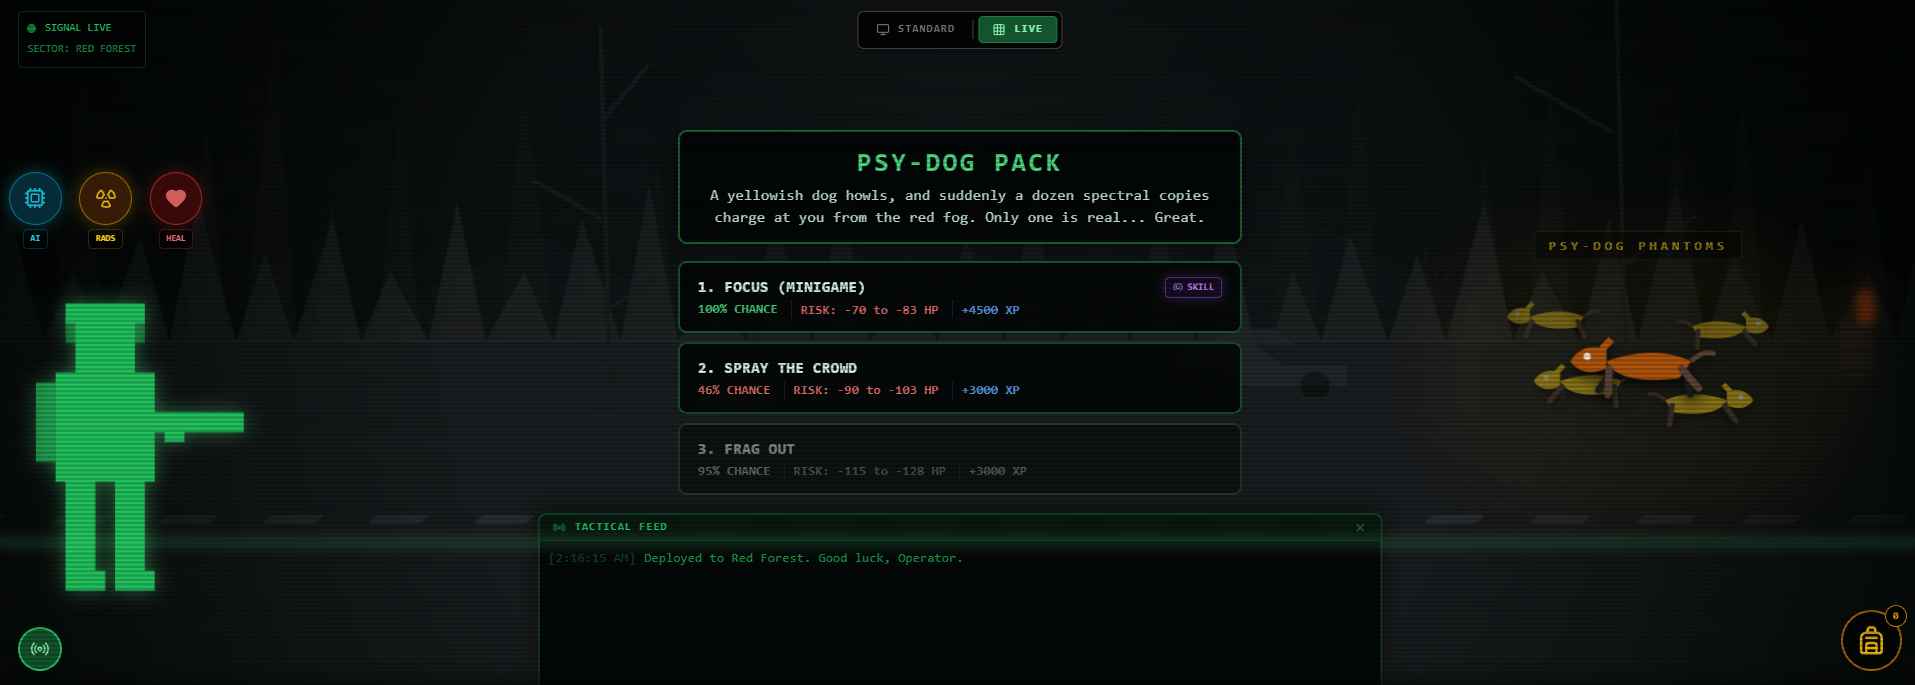Activate the AI chip icon
The width and height of the screenshot is (1915, 685).
click(x=35, y=198)
